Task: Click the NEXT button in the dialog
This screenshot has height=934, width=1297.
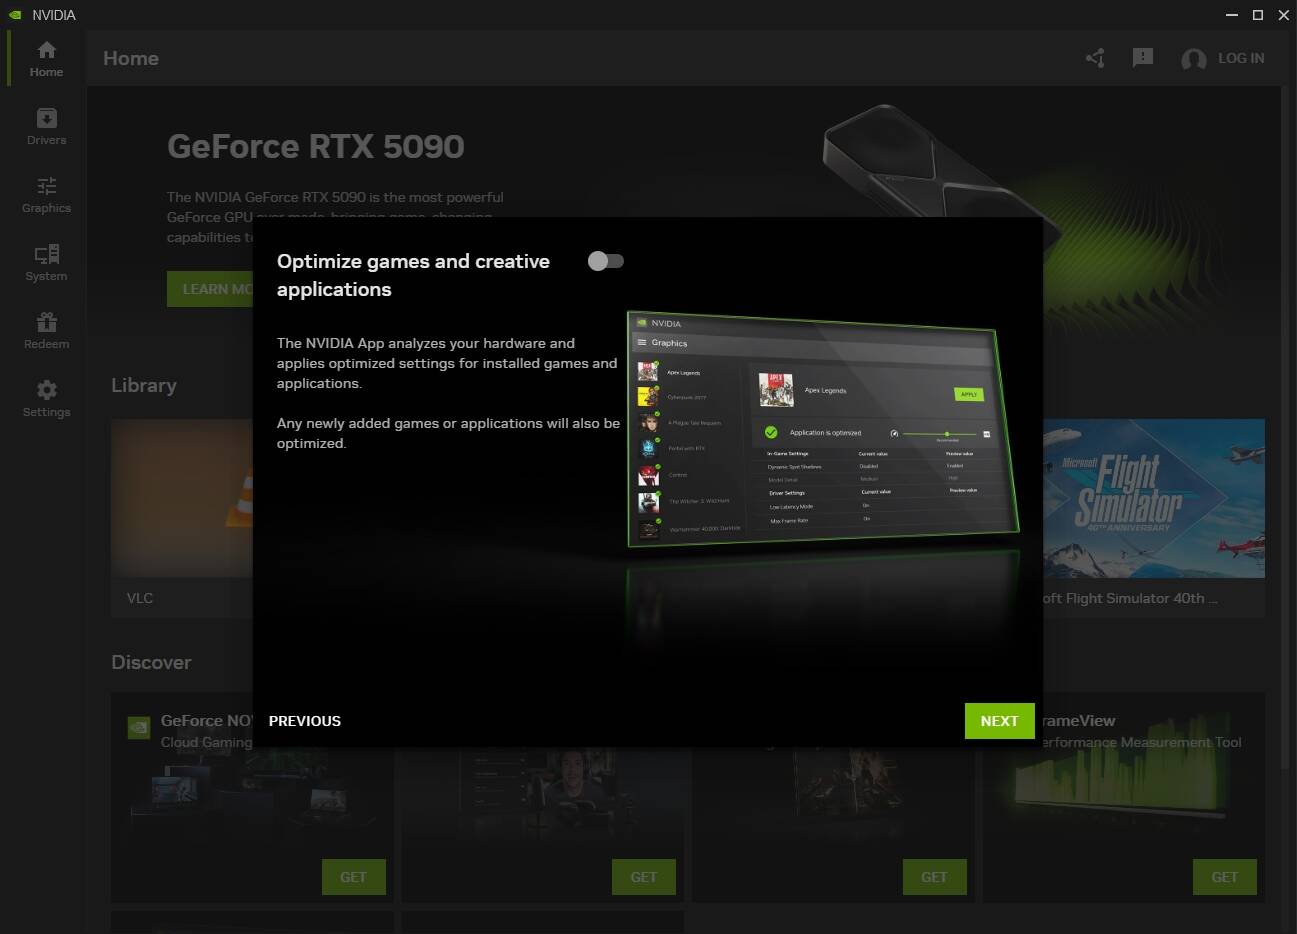Action: click(x=999, y=720)
